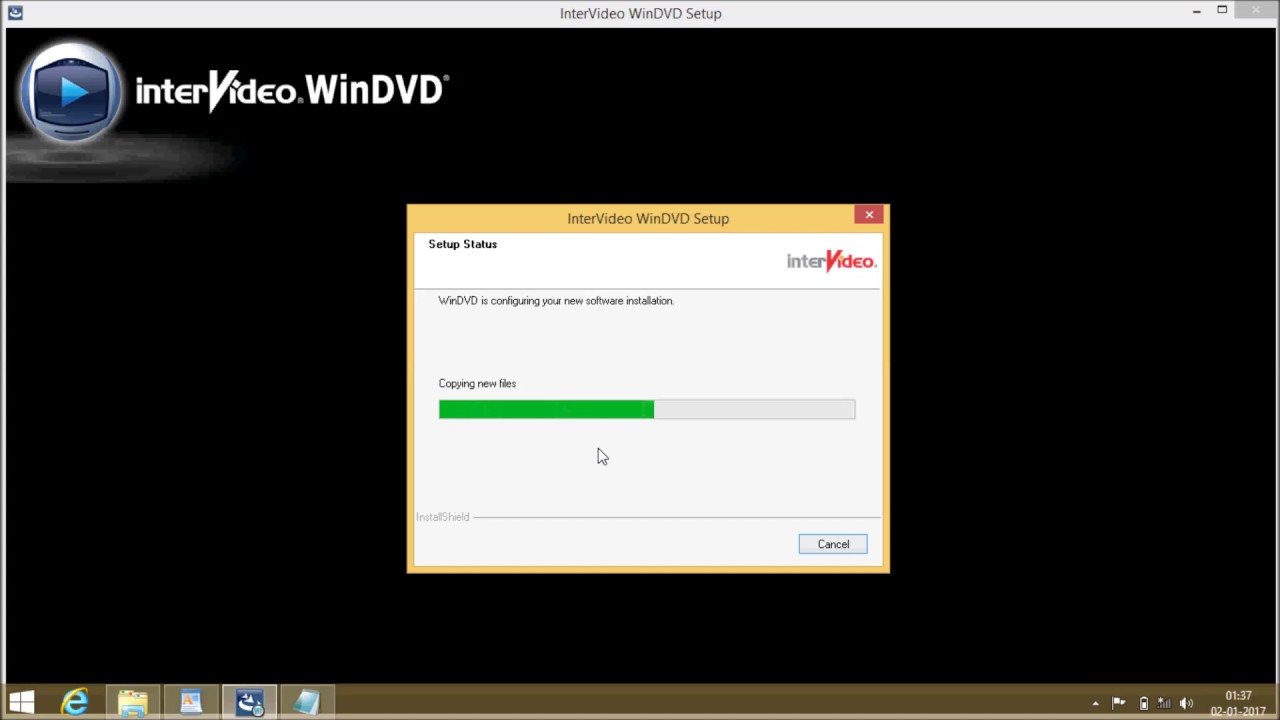Click 'WinDVD is configuring your new software' text

coord(556,300)
